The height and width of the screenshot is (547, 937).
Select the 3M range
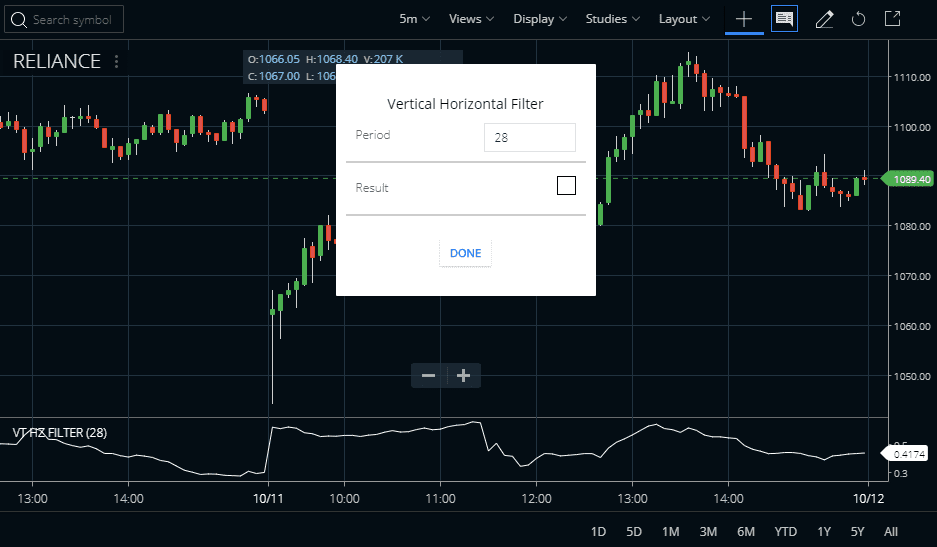(x=708, y=531)
